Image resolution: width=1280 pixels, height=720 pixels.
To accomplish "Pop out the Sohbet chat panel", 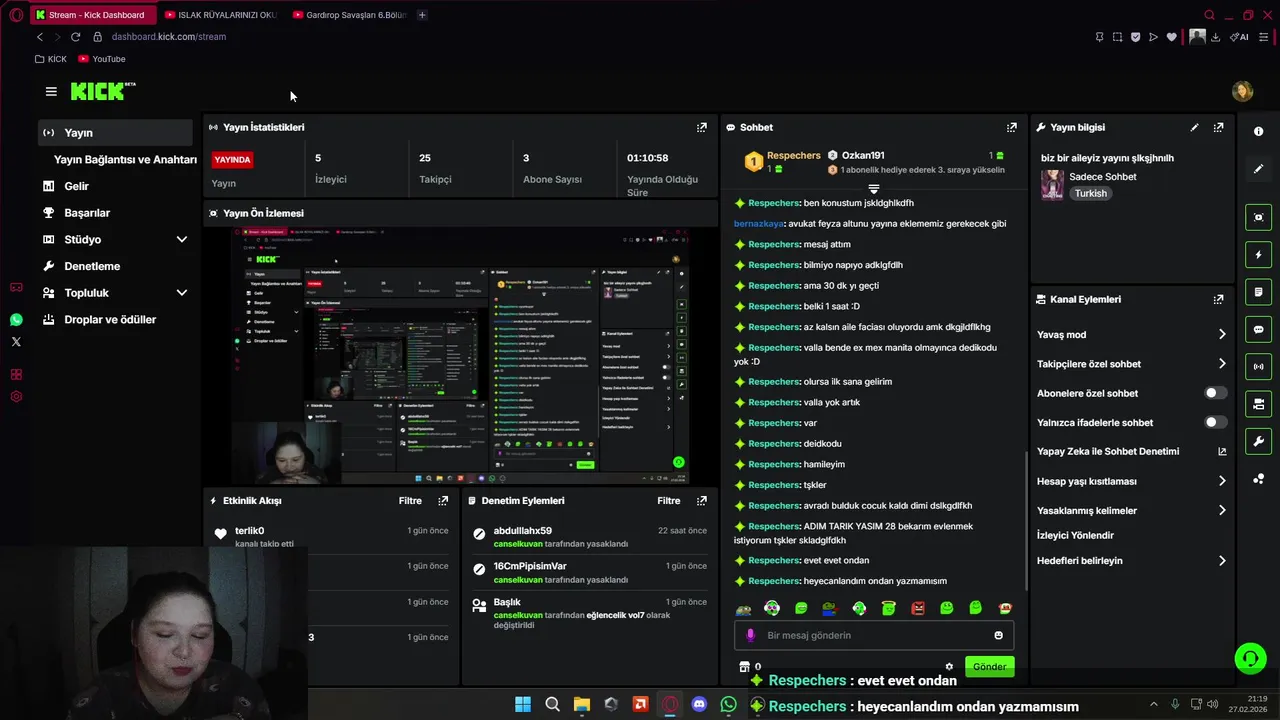I will click(1012, 127).
